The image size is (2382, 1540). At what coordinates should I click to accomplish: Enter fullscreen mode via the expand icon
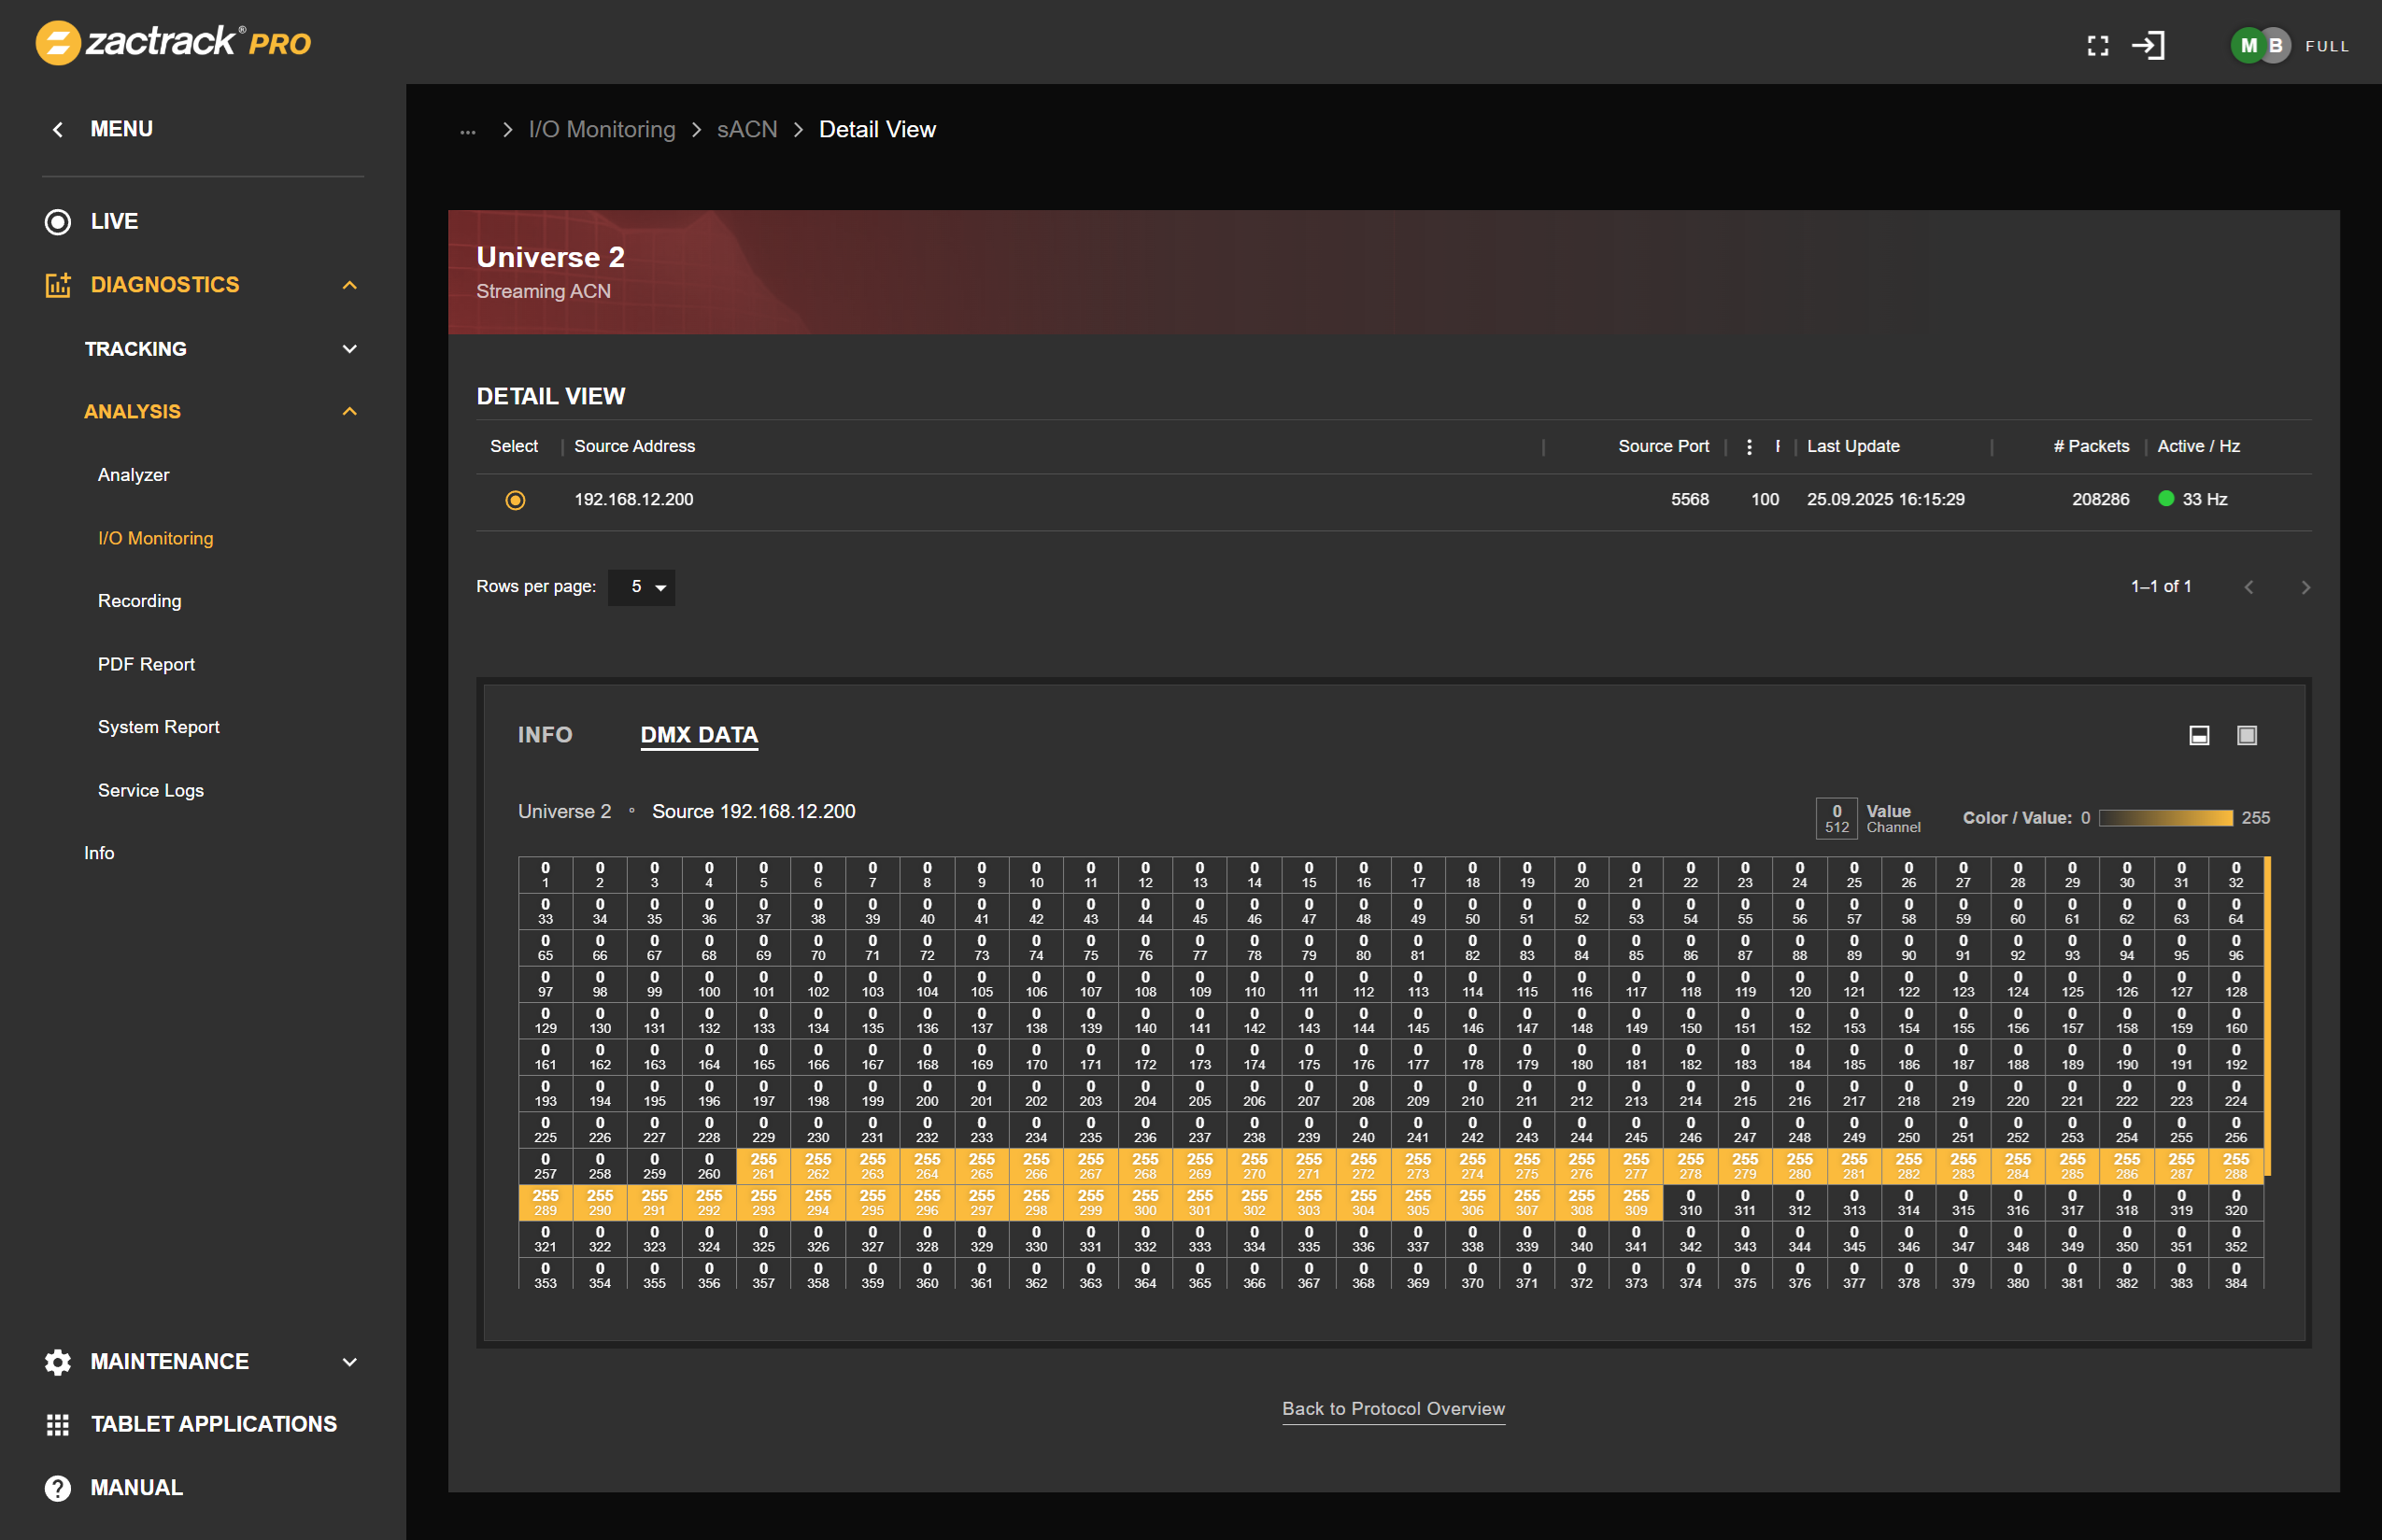click(2097, 45)
